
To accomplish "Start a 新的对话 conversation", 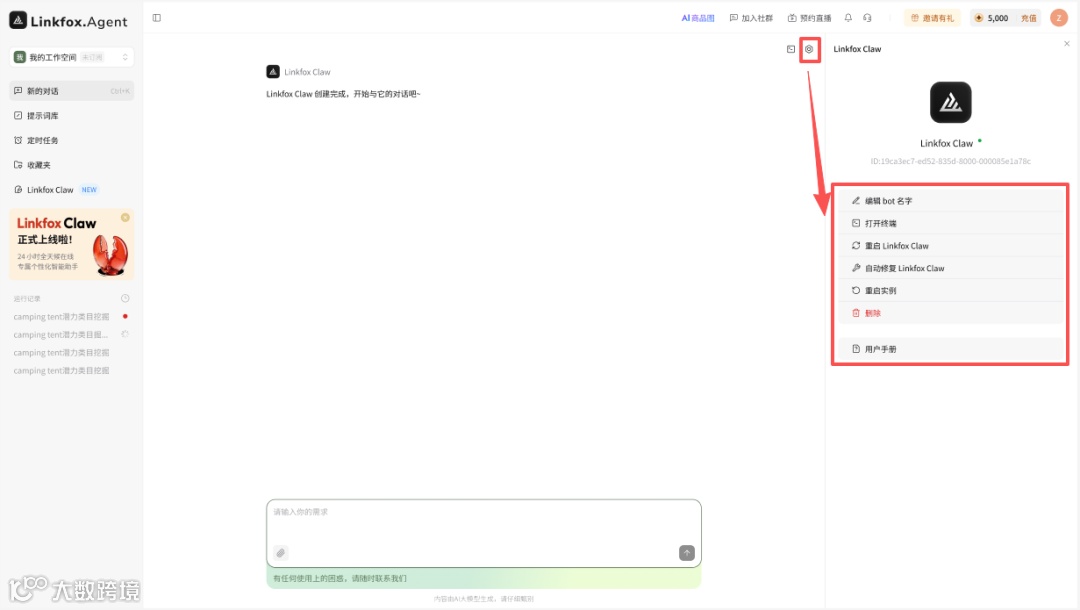I will click(72, 91).
